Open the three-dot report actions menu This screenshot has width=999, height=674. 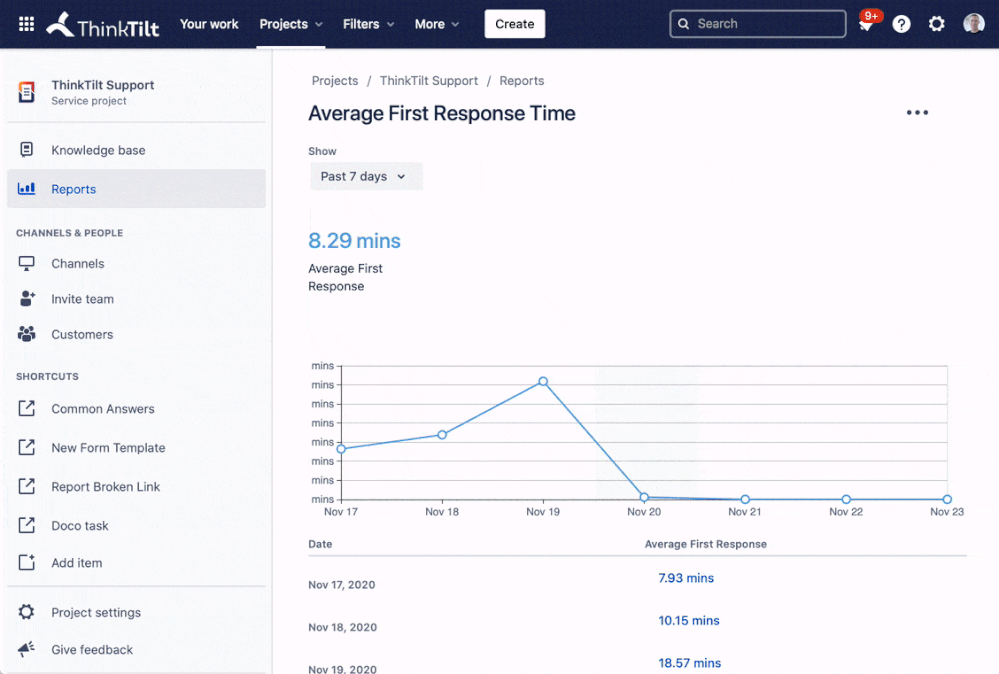[917, 113]
